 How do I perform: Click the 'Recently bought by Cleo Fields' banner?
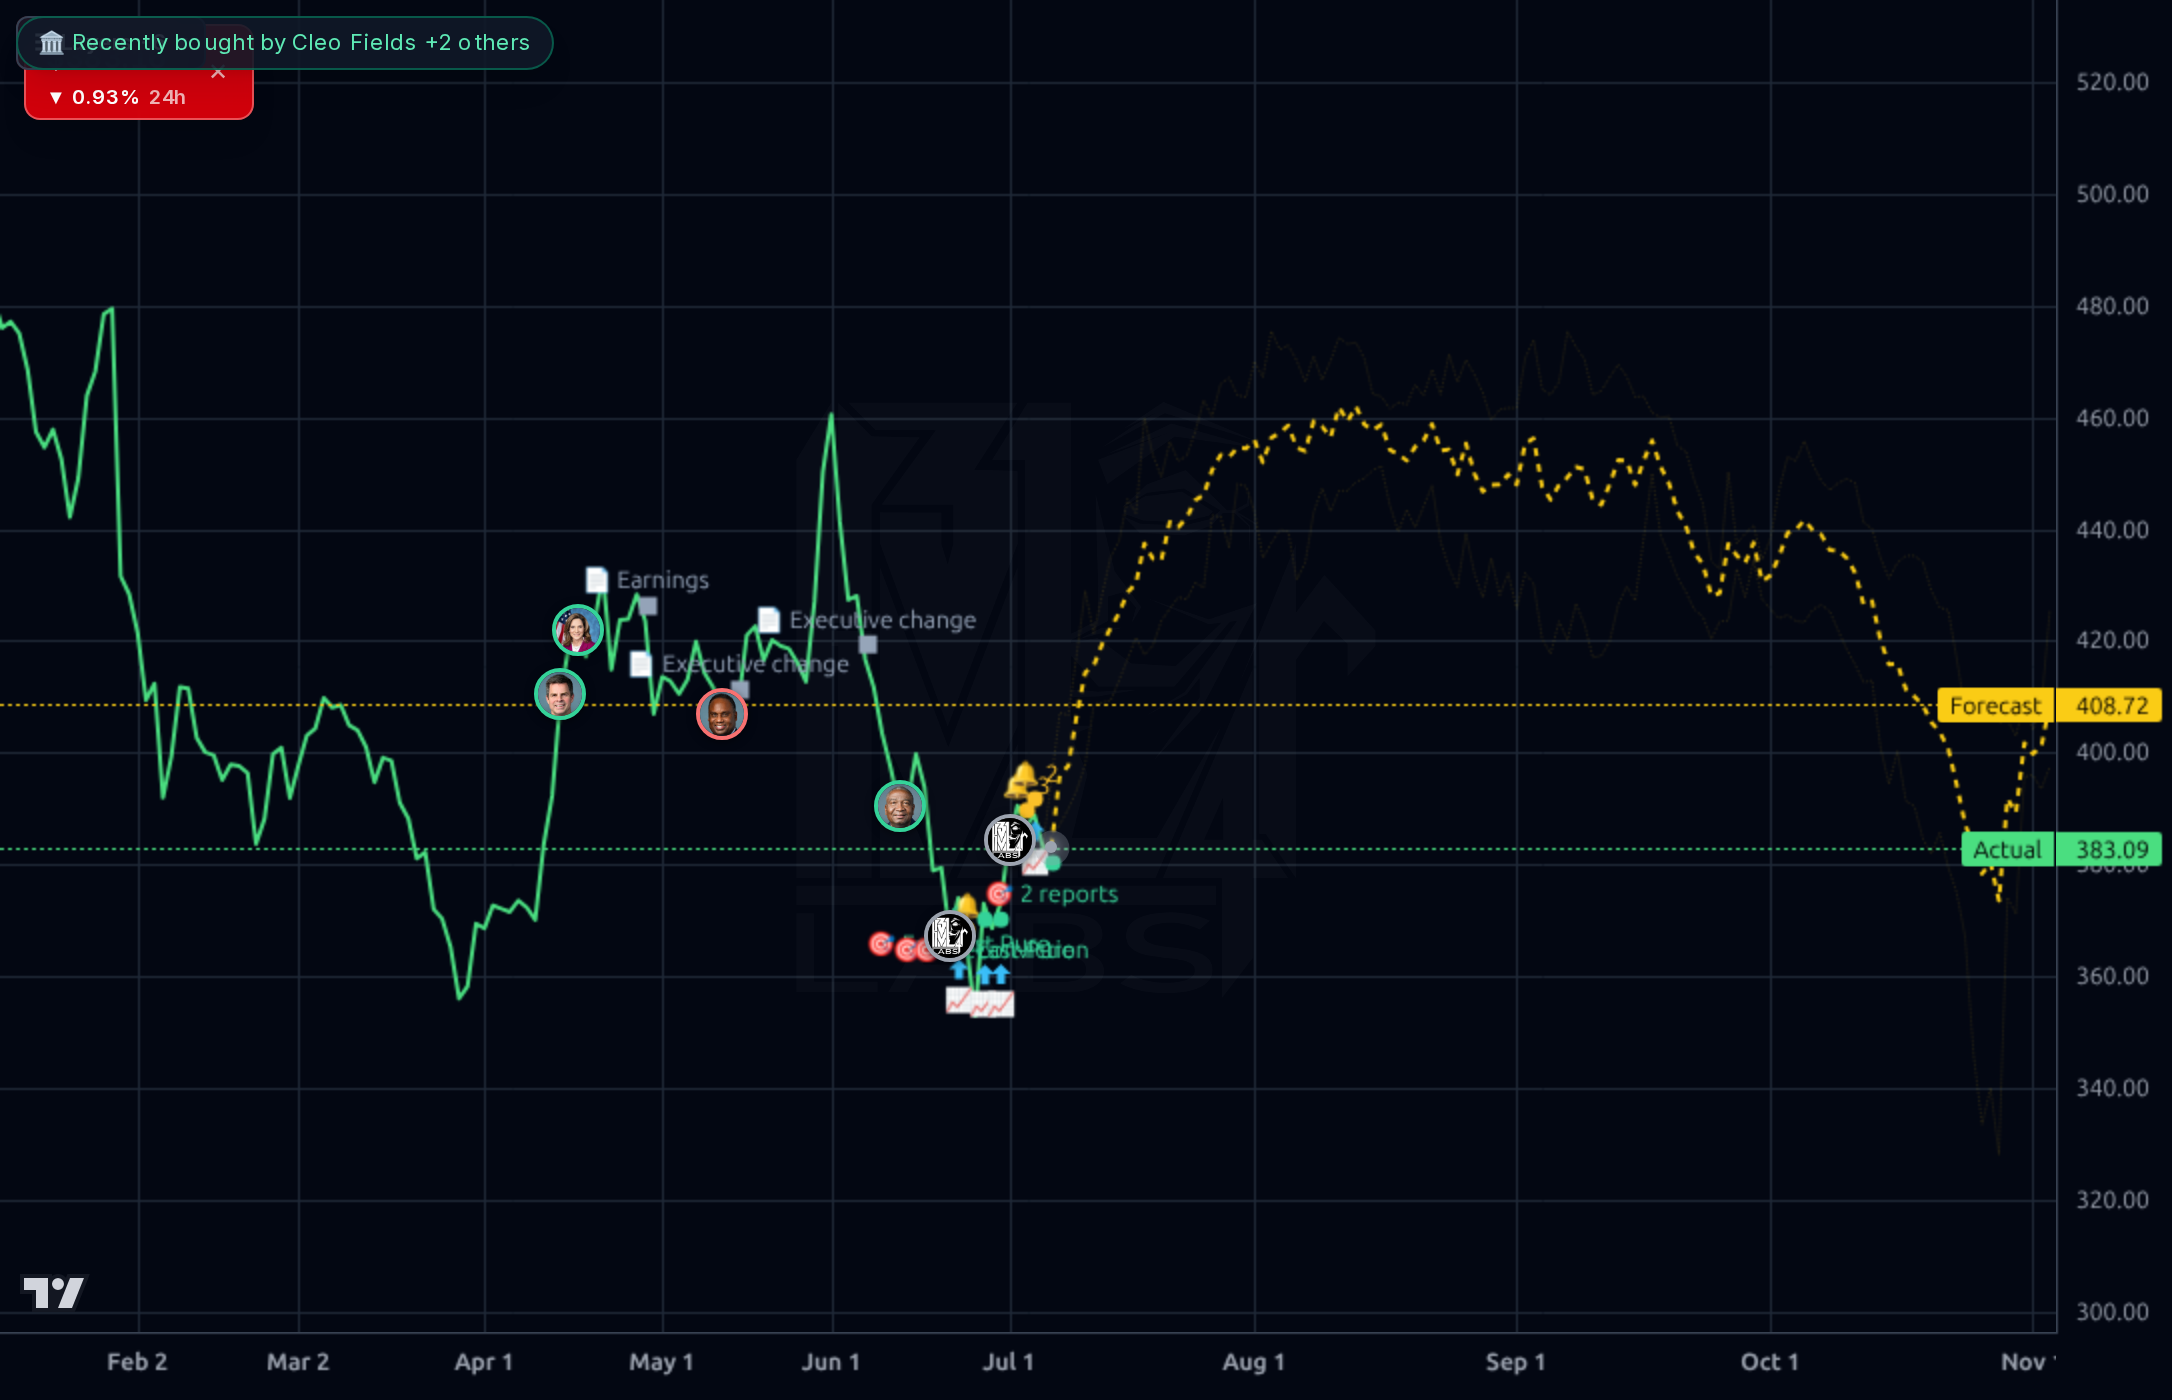click(x=285, y=43)
